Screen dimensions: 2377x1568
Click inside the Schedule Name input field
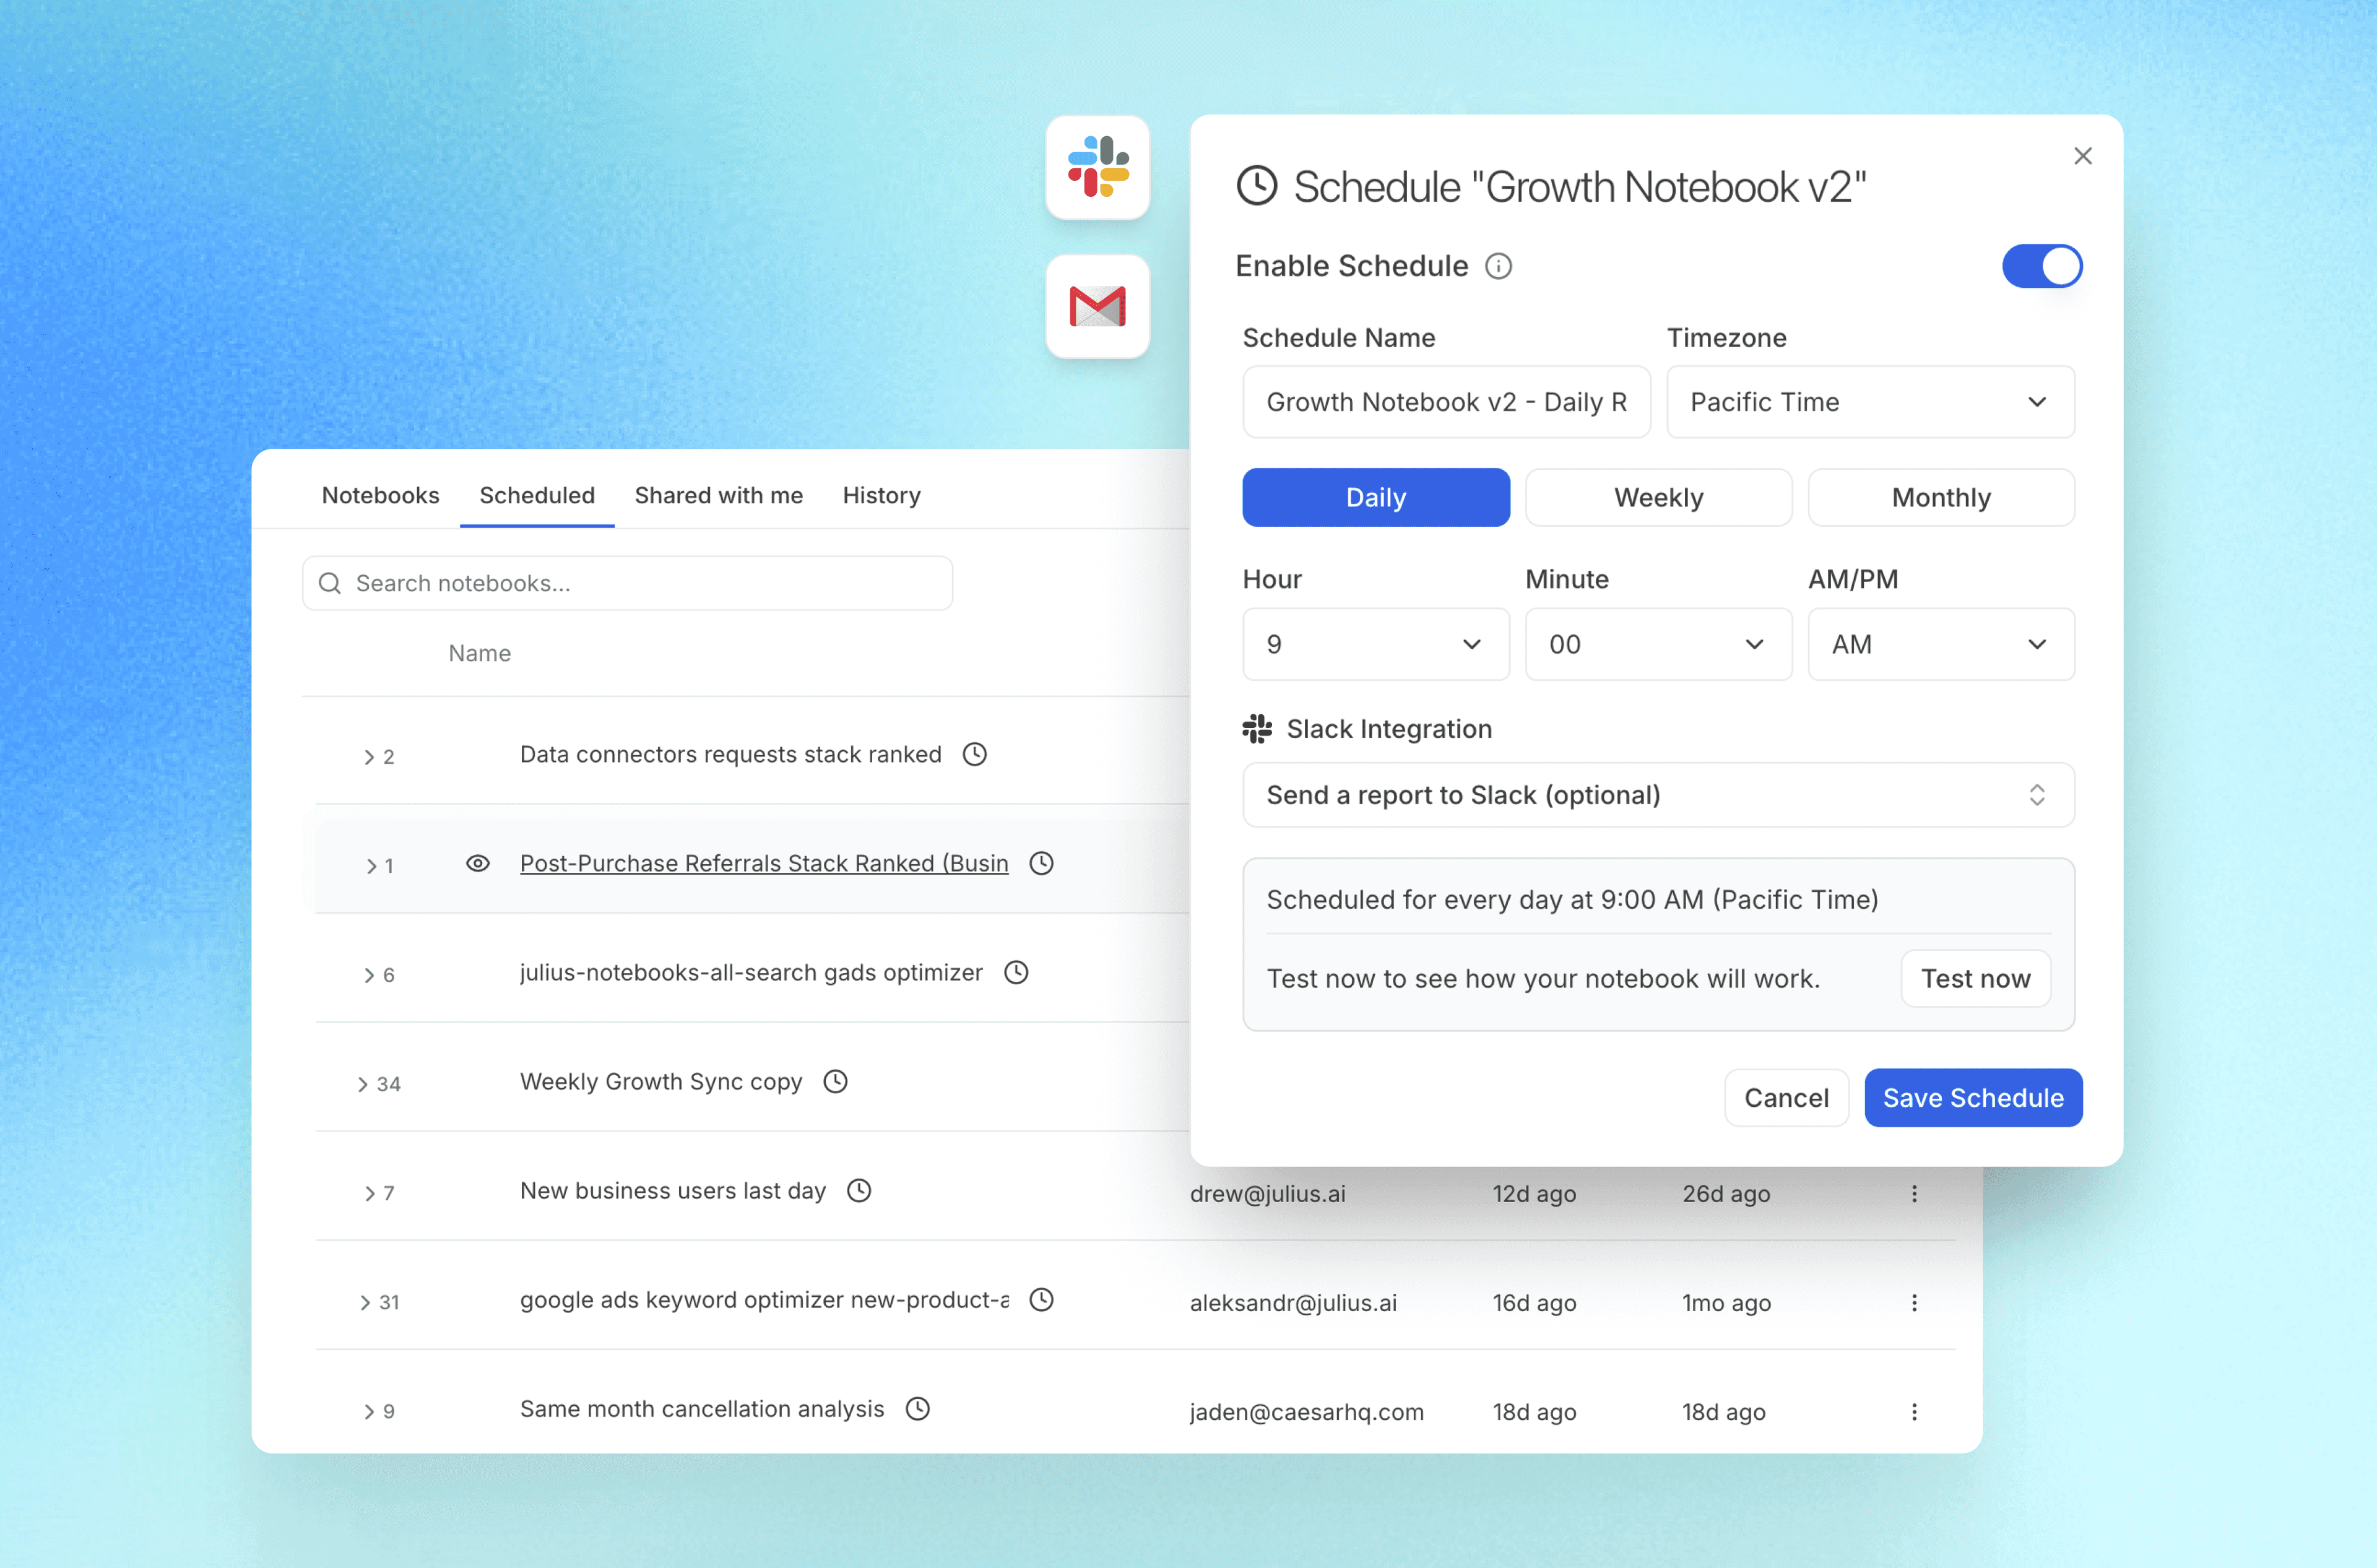(1446, 402)
